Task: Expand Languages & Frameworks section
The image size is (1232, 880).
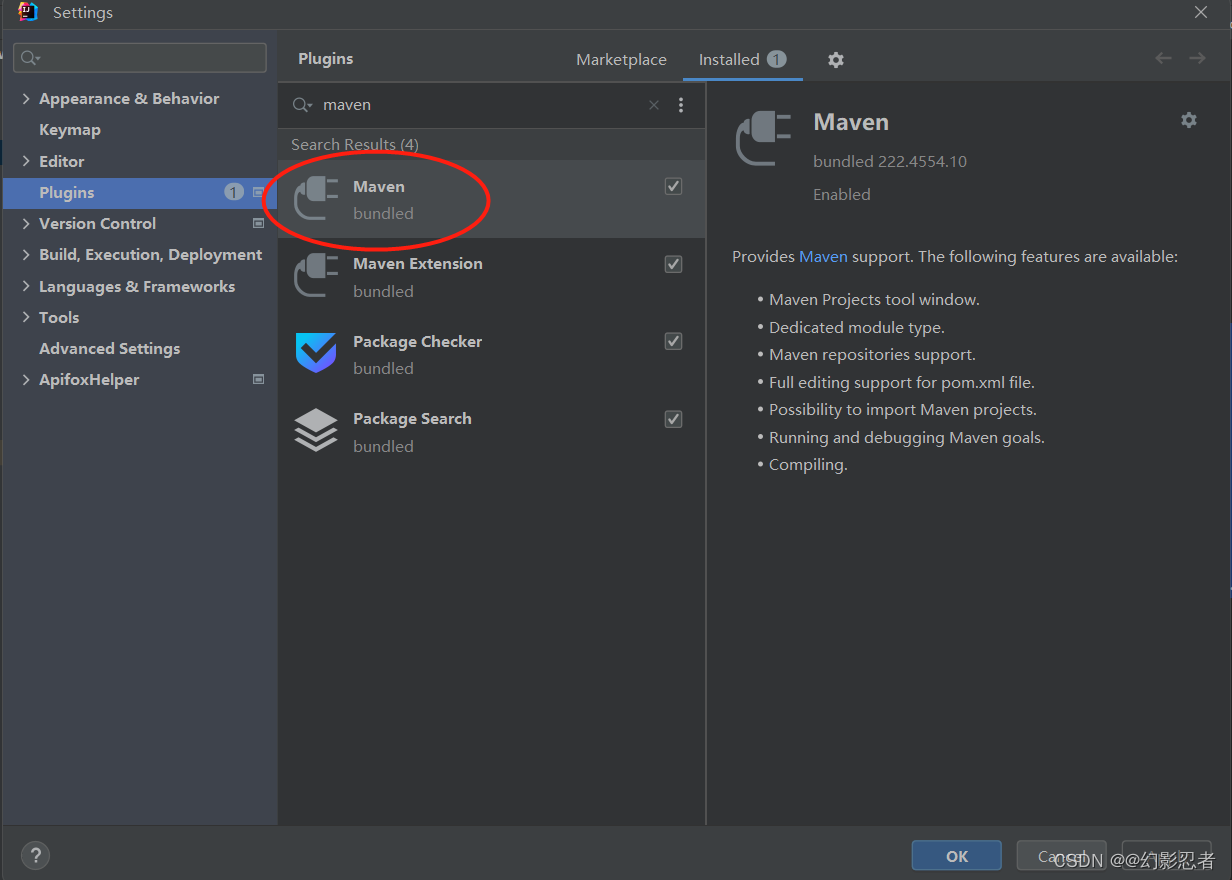Action: tap(26, 286)
